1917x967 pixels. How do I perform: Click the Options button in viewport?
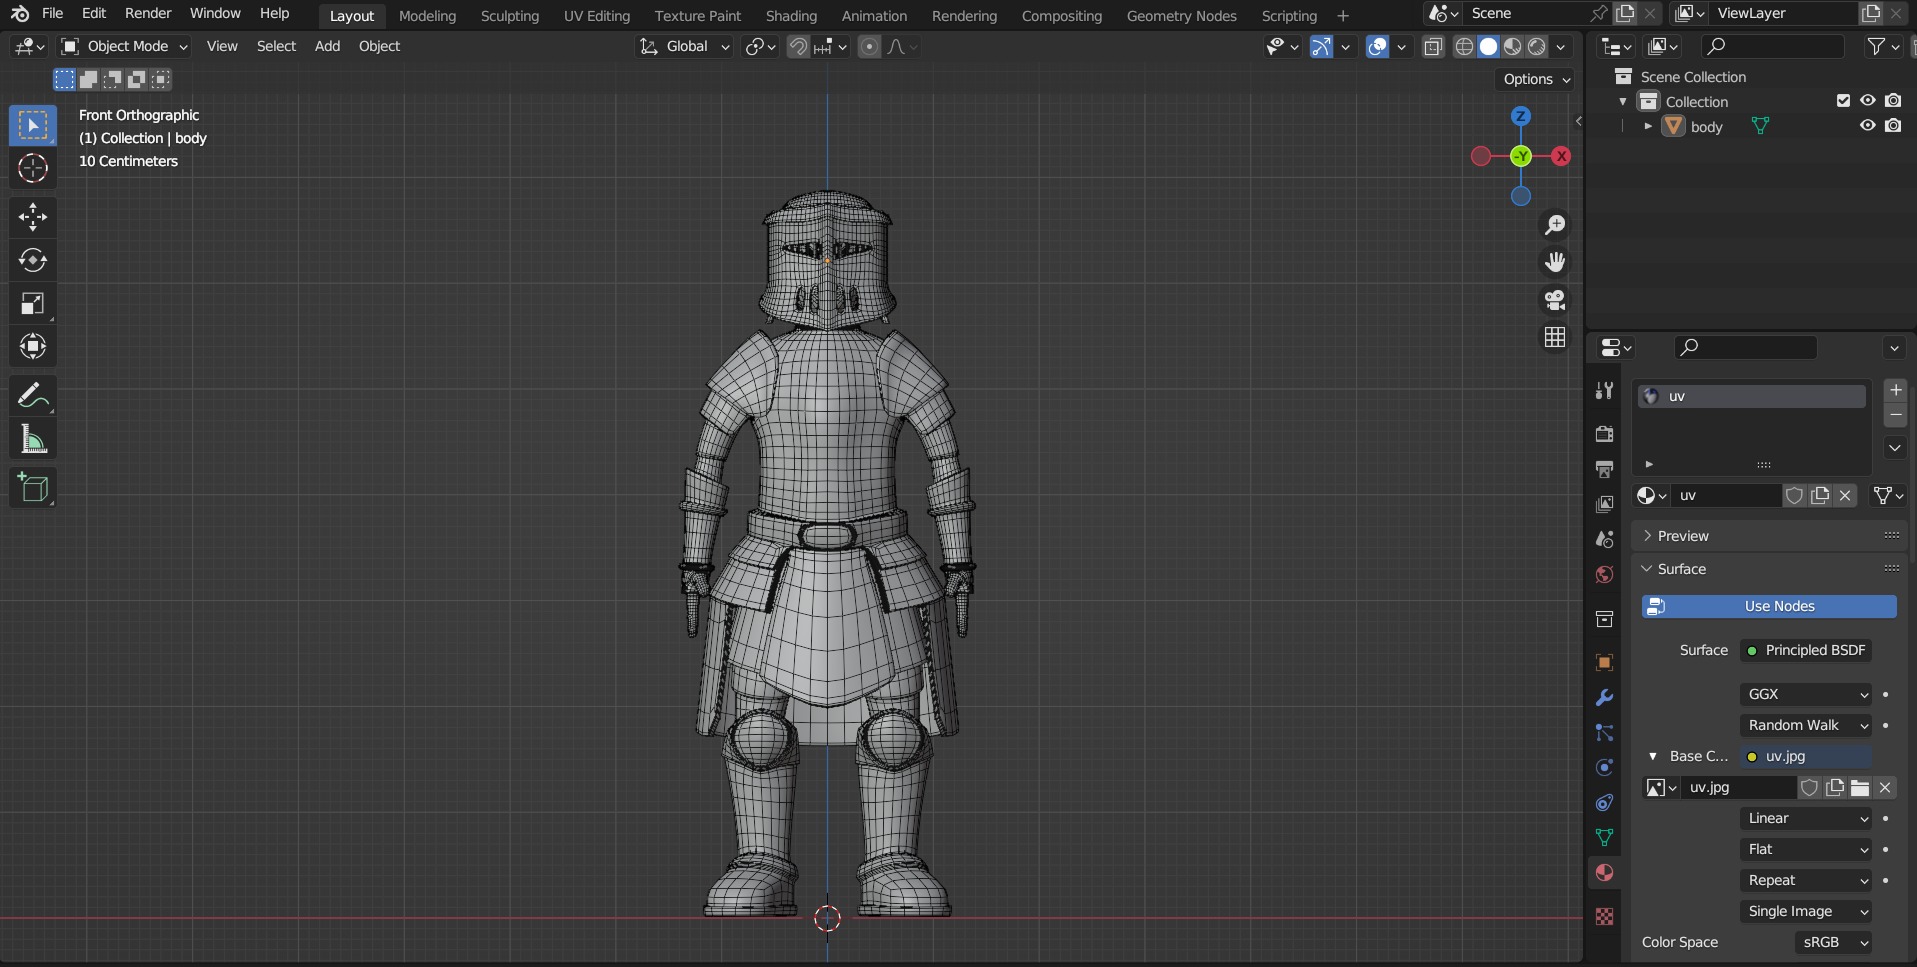tap(1537, 79)
